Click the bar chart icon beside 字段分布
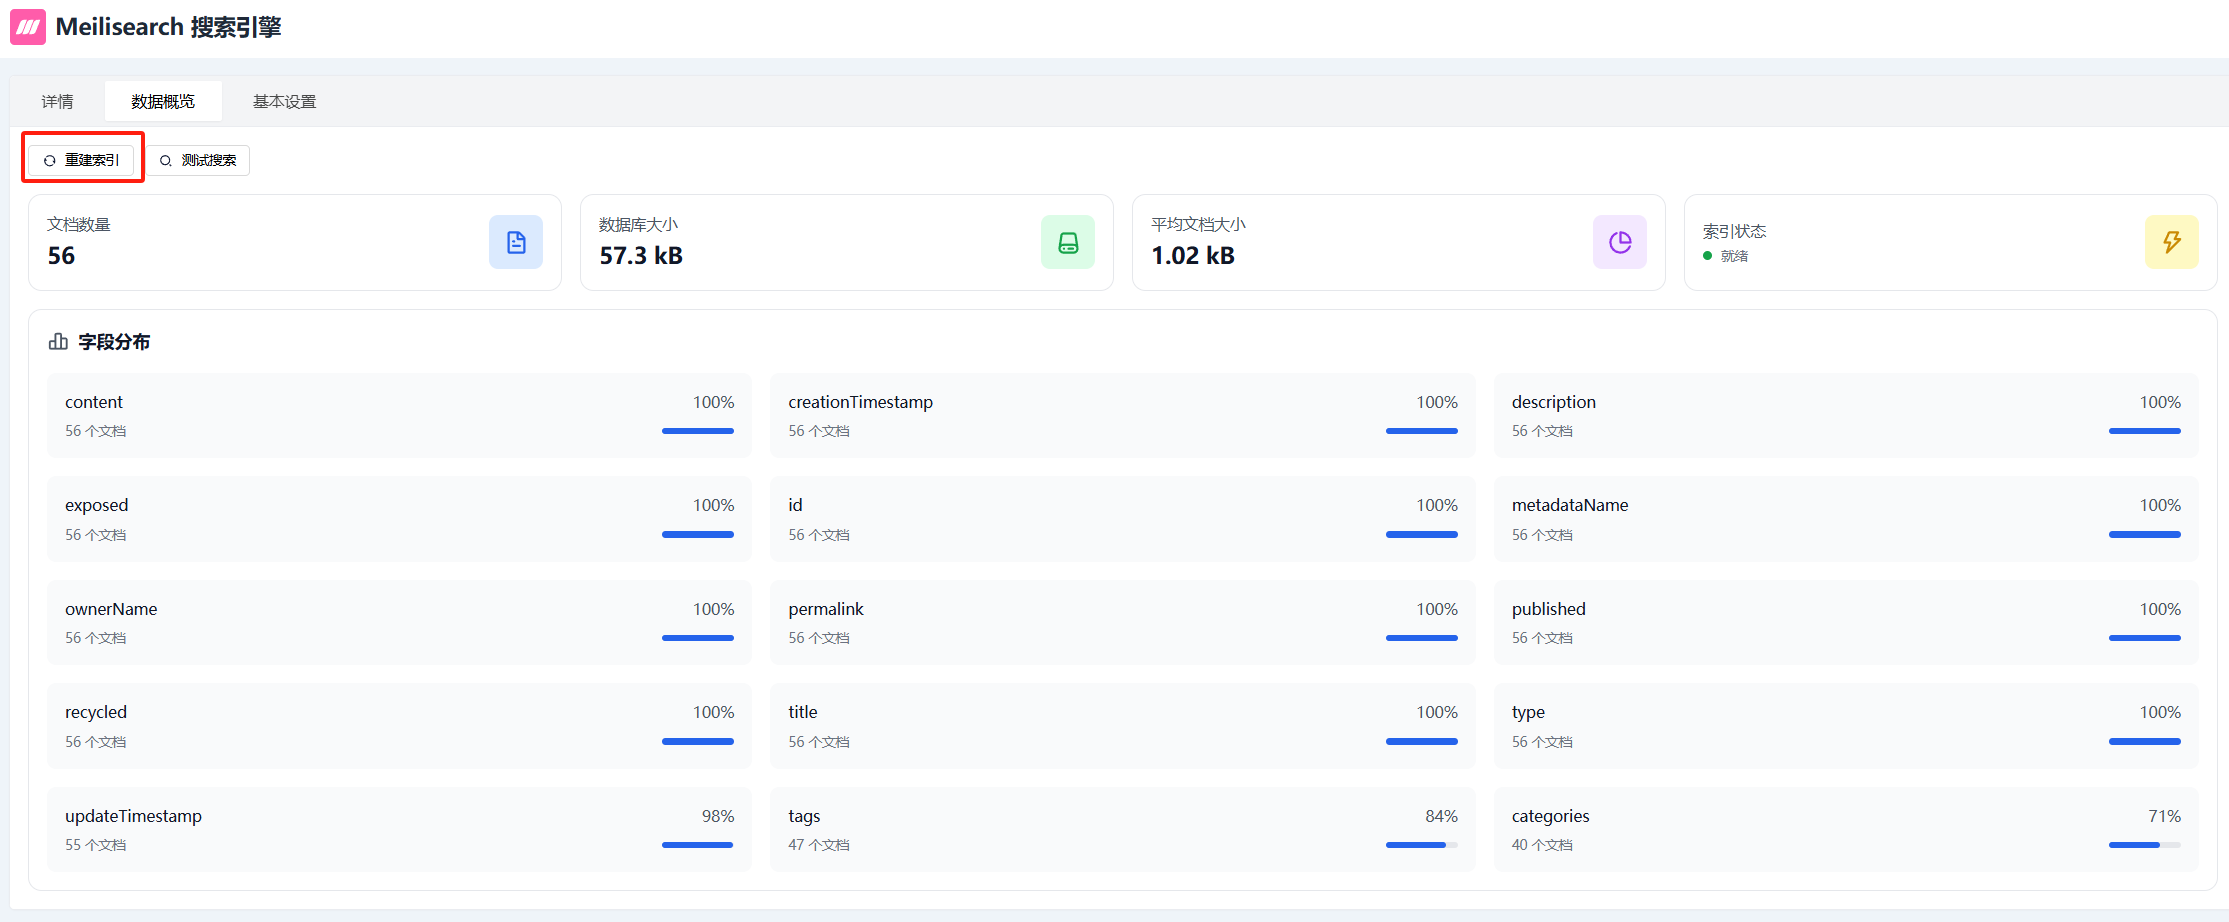2229x922 pixels. pos(58,342)
